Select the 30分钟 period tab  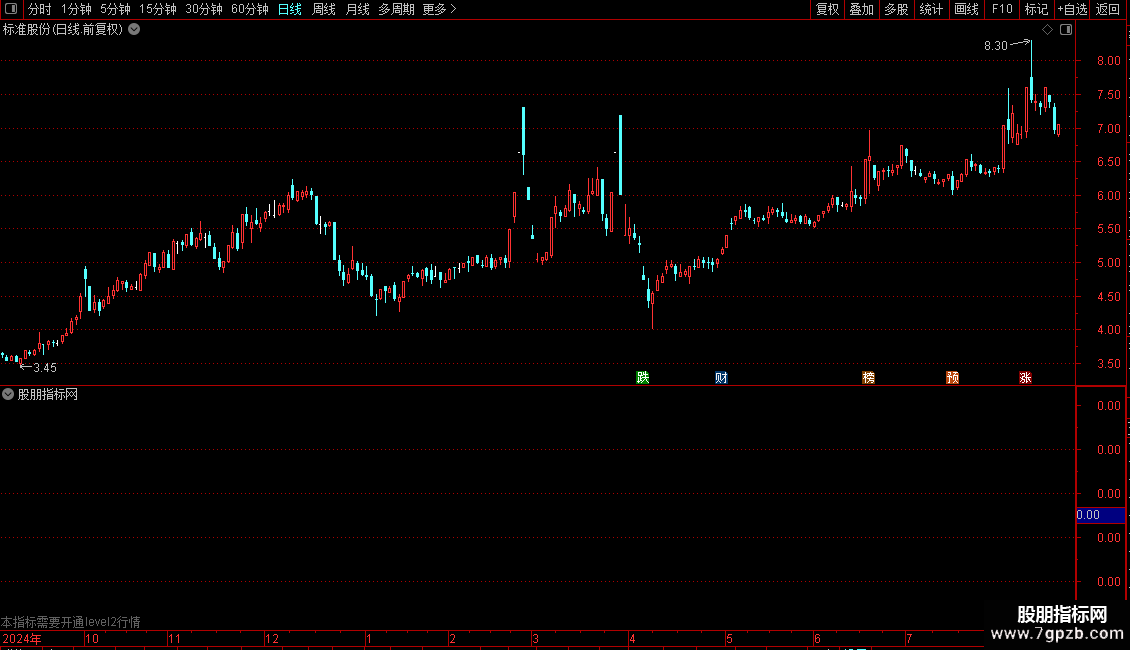coord(203,9)
